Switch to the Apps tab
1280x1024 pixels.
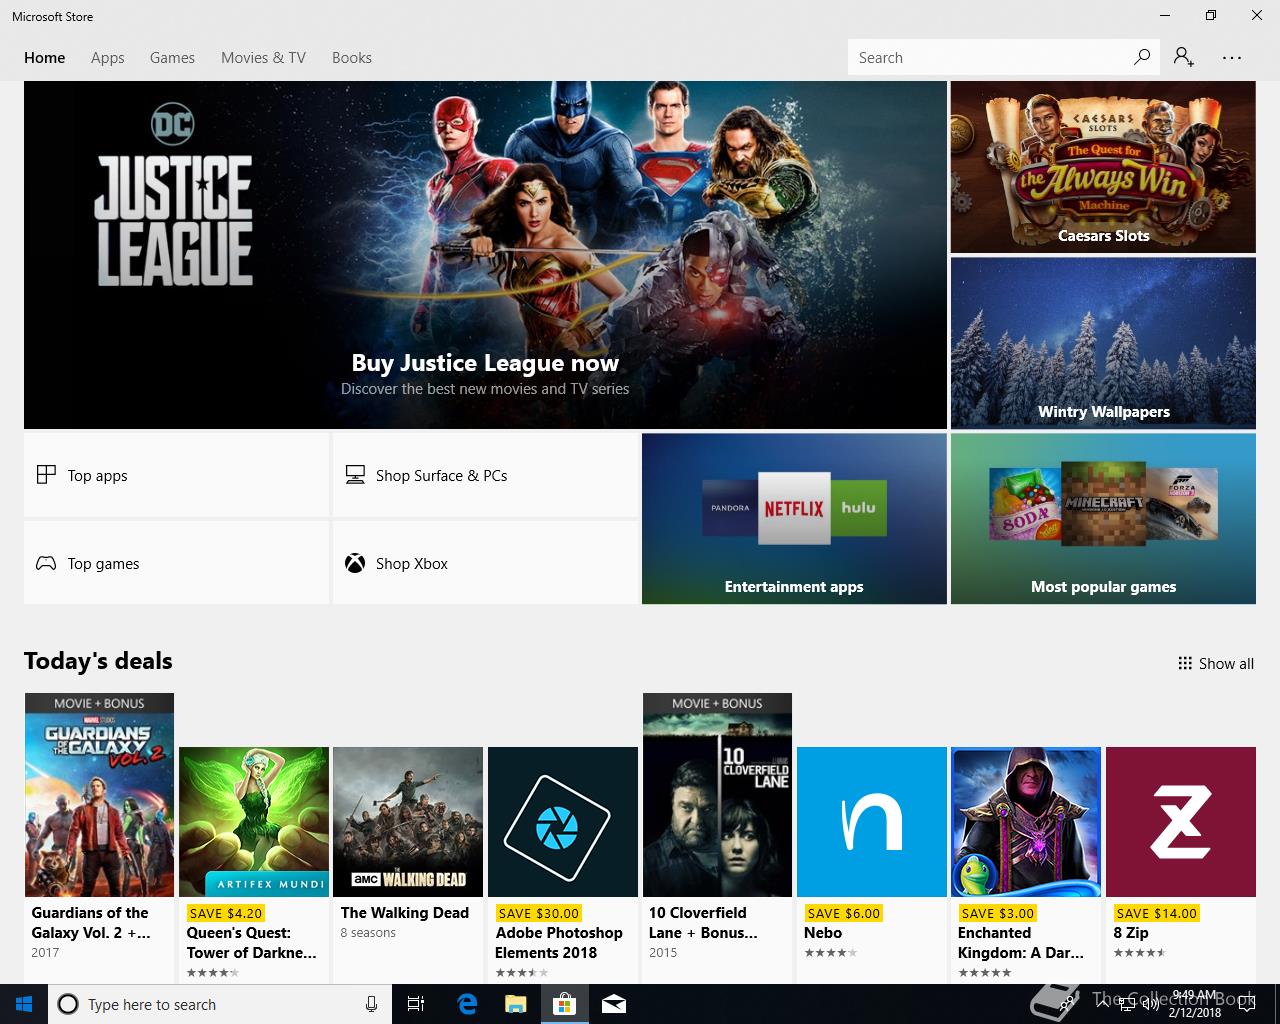pyautogui.click(x=108, y=58)
